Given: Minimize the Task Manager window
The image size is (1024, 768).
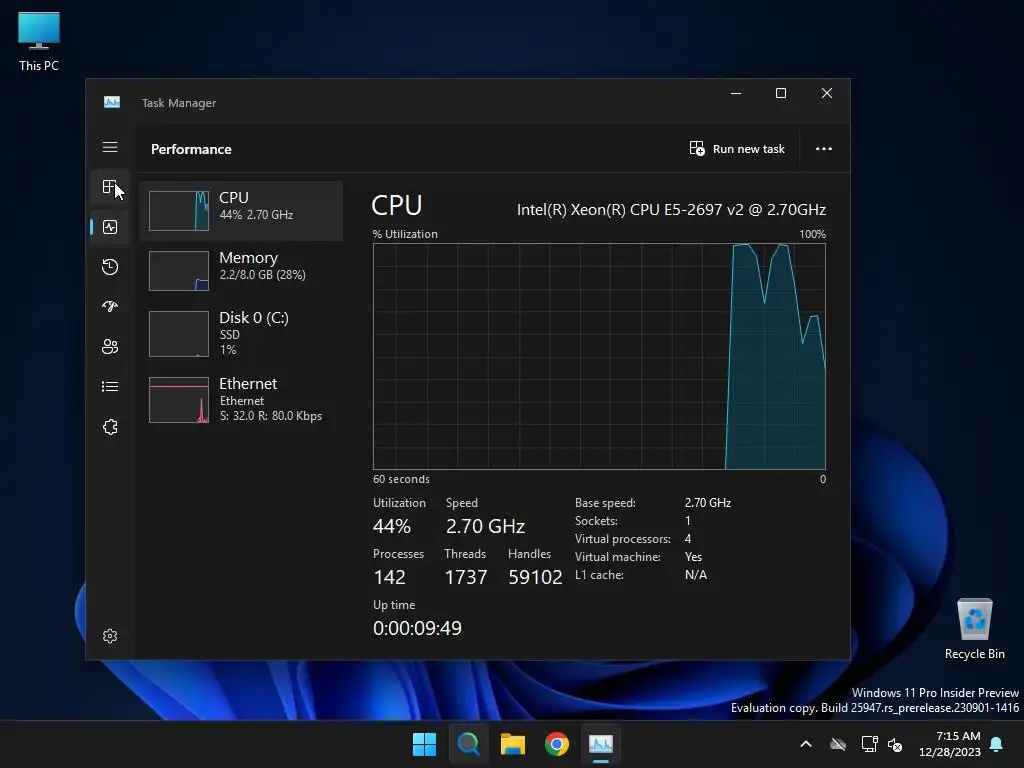Looking at the screenshot, I should coord(736,93).
